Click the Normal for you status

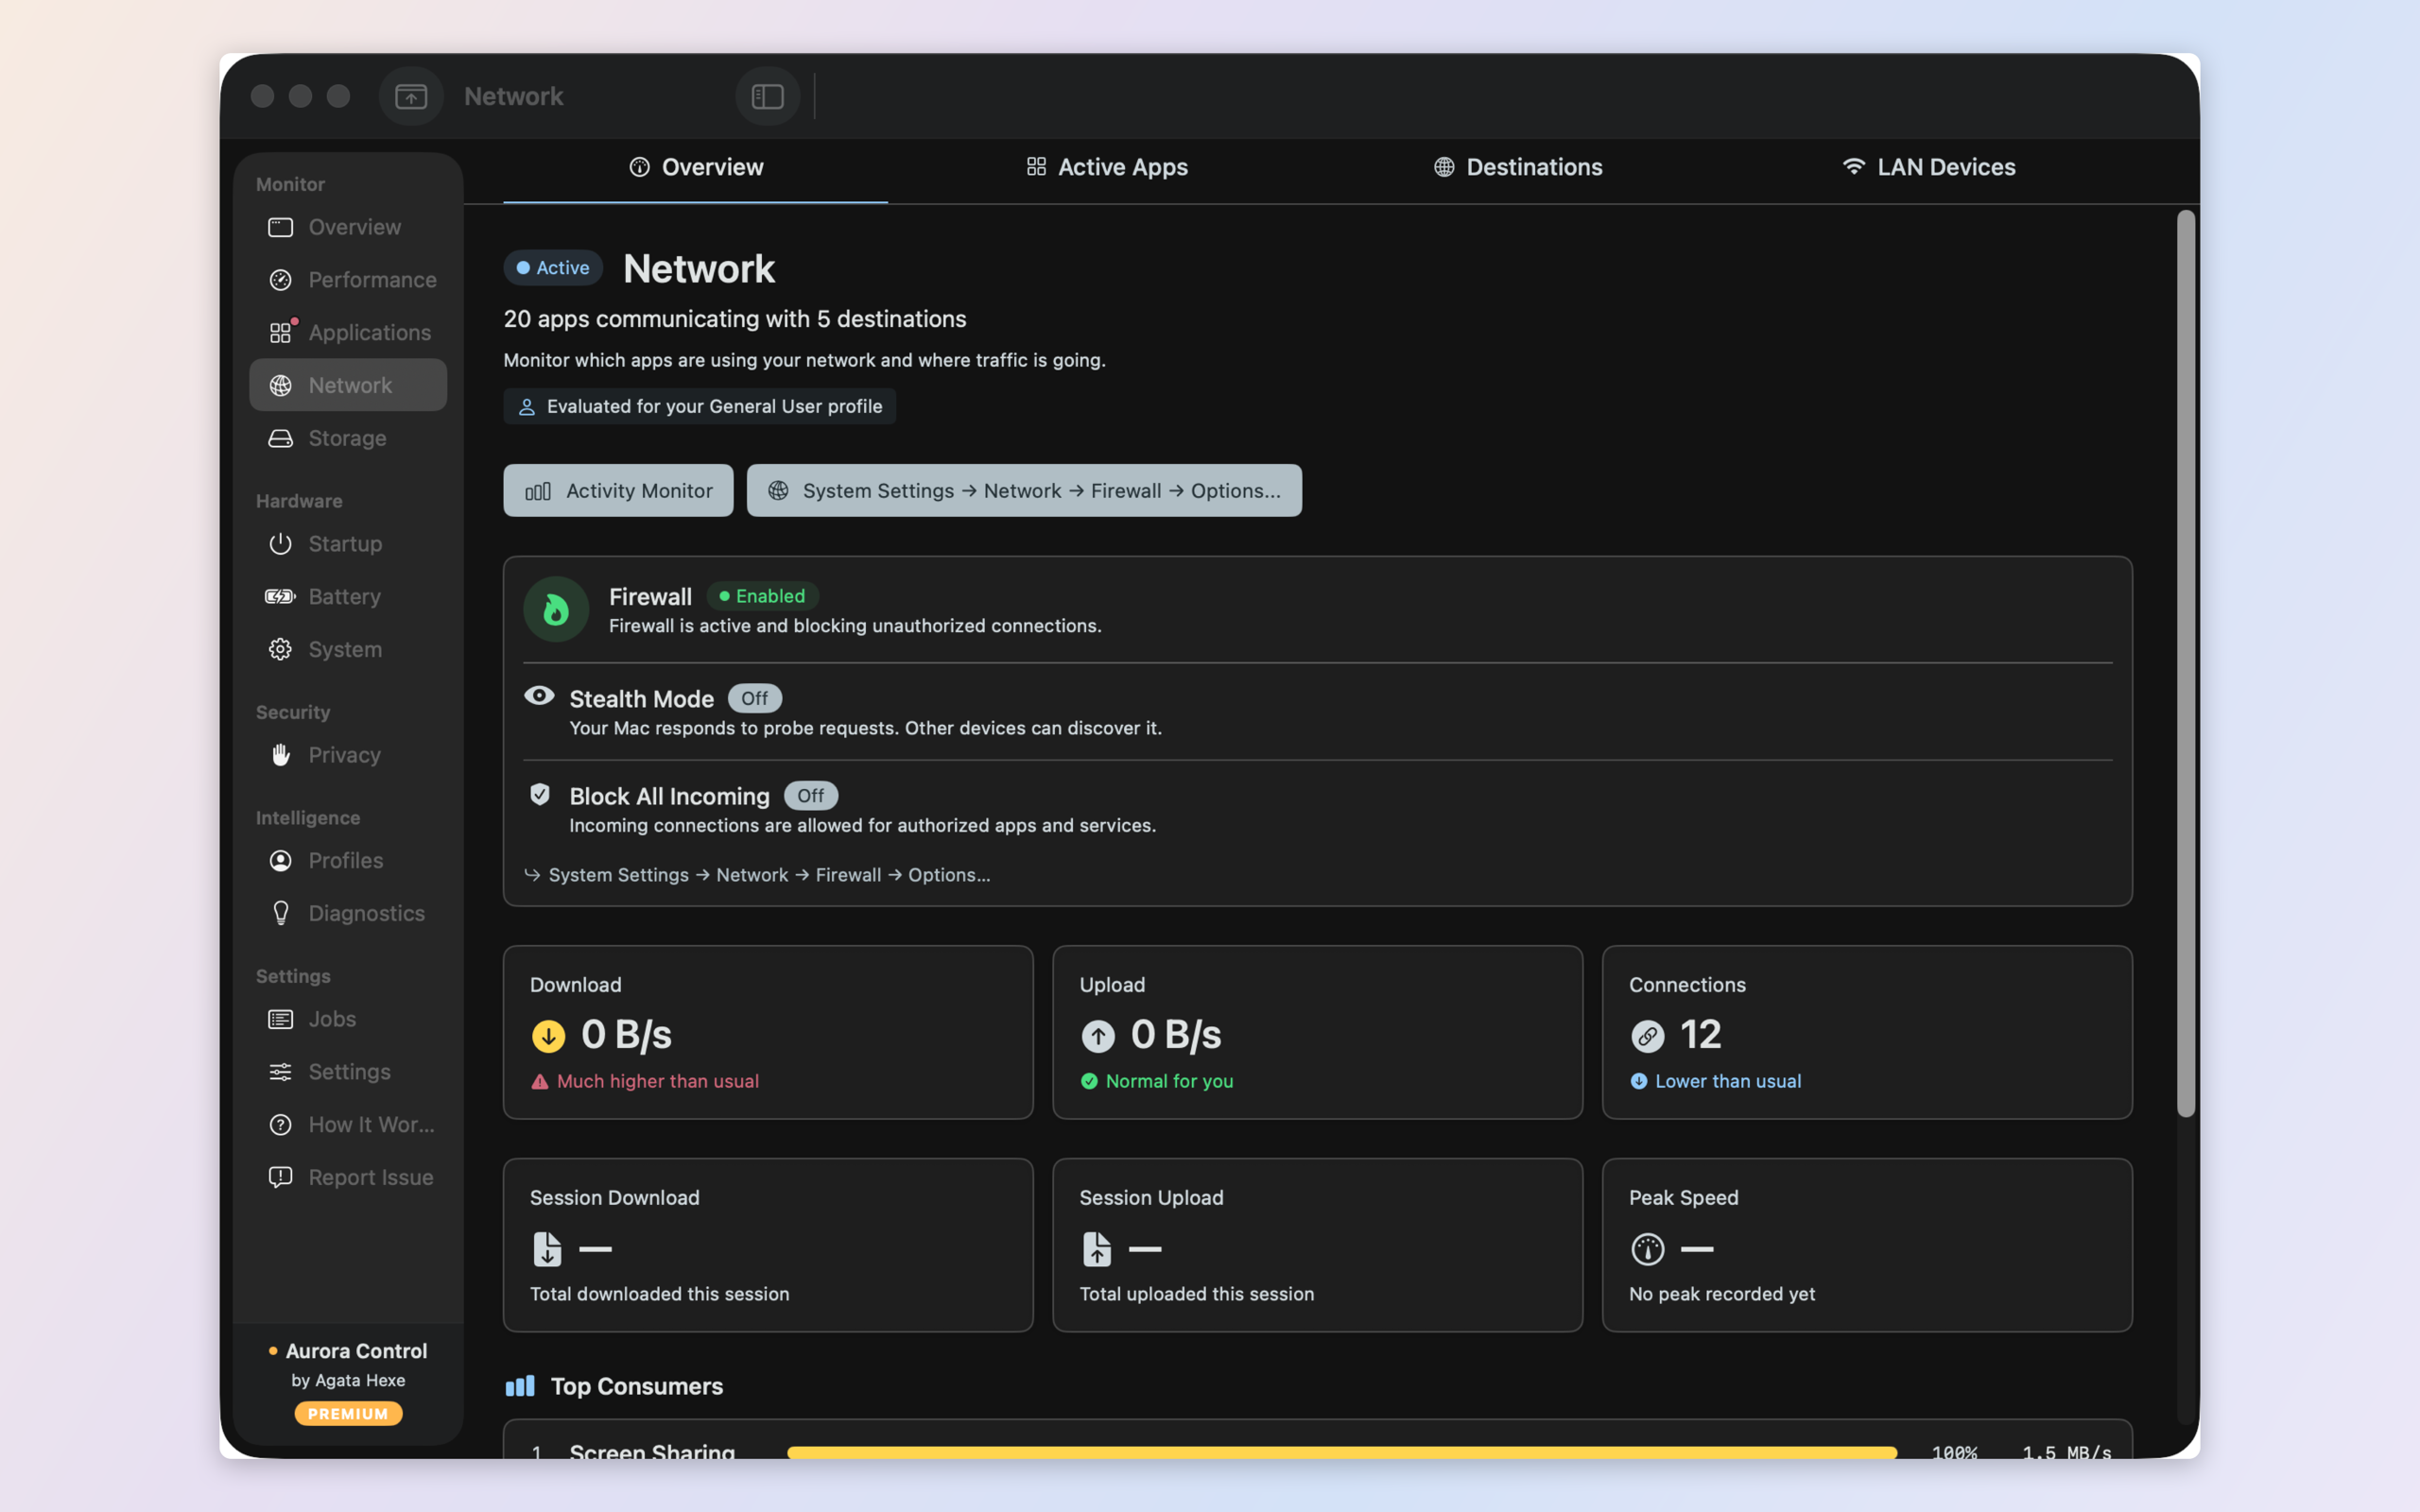pos(1157,1081)
